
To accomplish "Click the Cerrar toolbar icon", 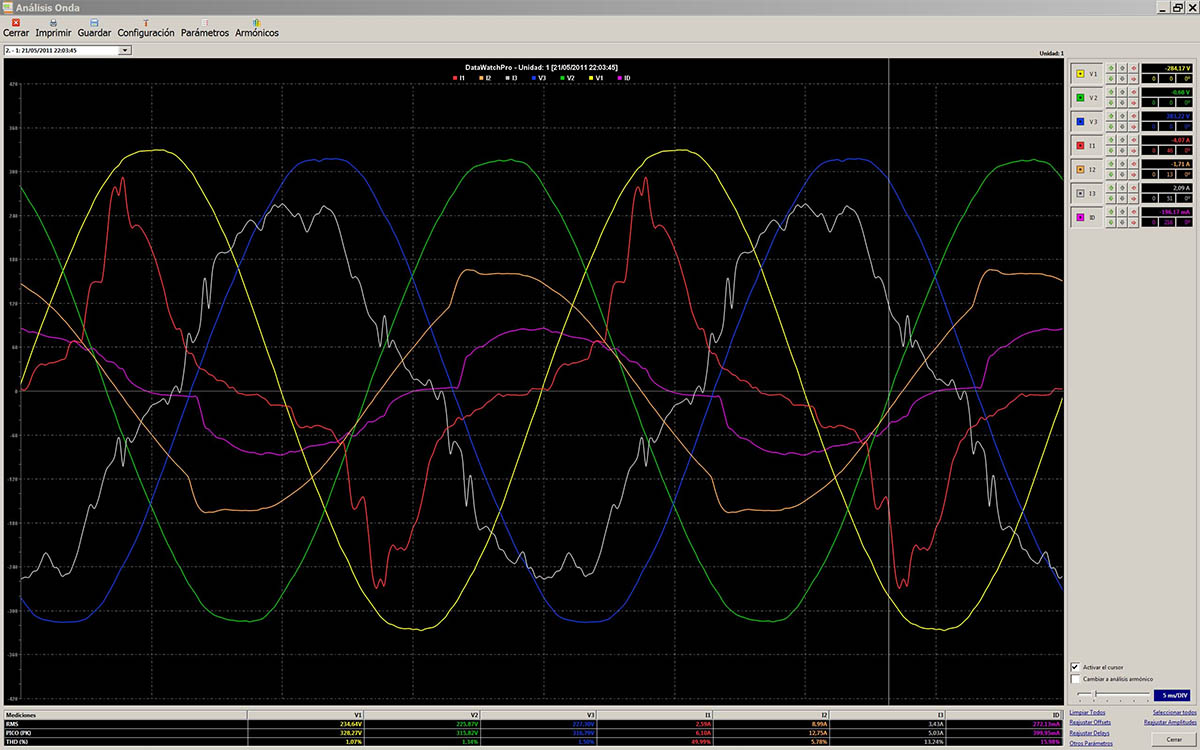I will pyautogui.click(x=15, y=28).
